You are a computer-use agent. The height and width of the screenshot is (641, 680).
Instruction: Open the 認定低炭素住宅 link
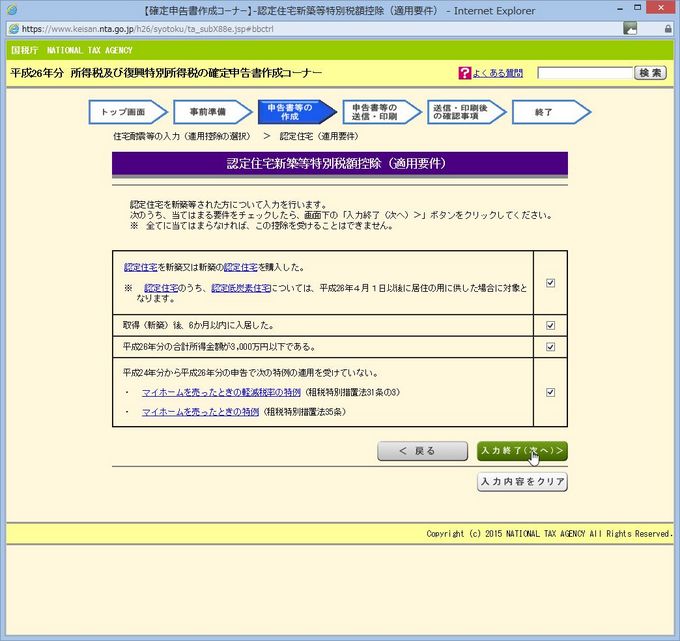tap(234, 288)
